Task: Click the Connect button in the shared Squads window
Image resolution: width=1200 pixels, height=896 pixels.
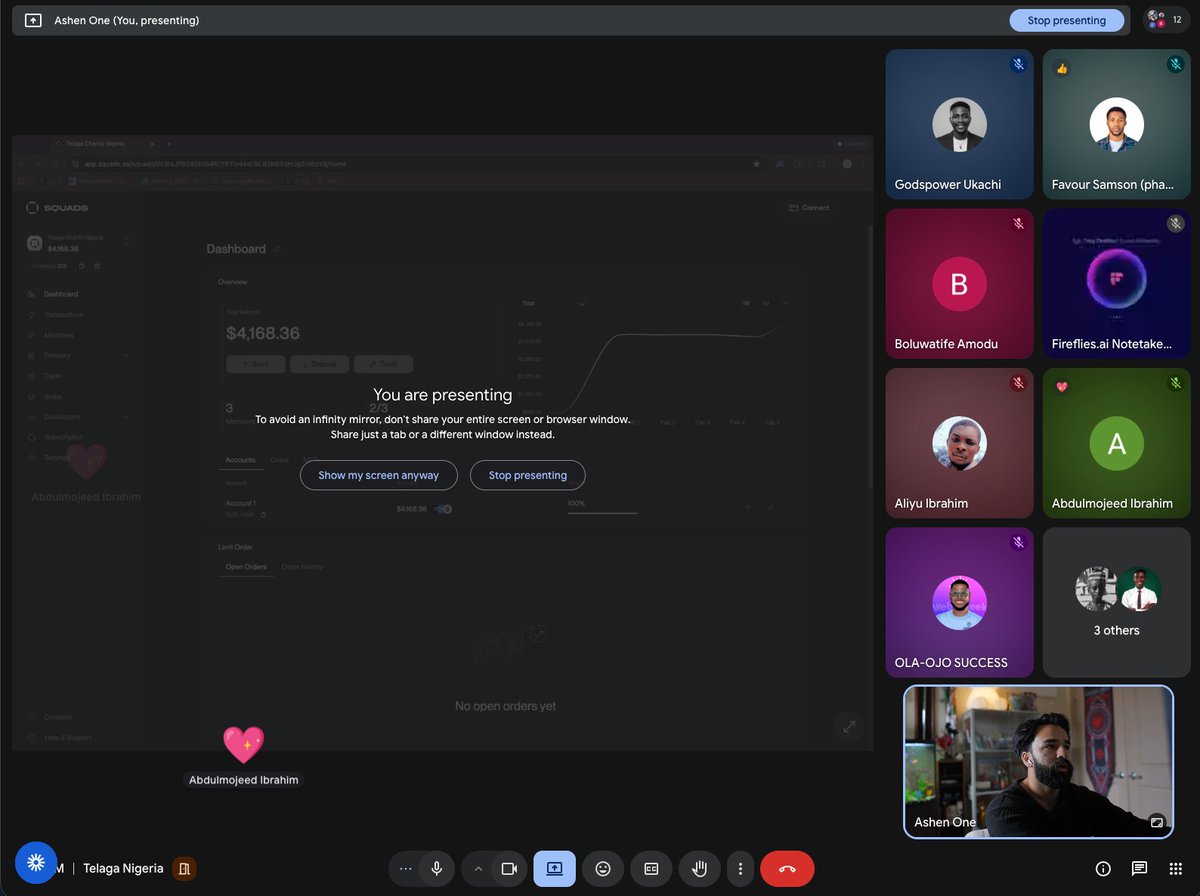Action: point(809,208)
